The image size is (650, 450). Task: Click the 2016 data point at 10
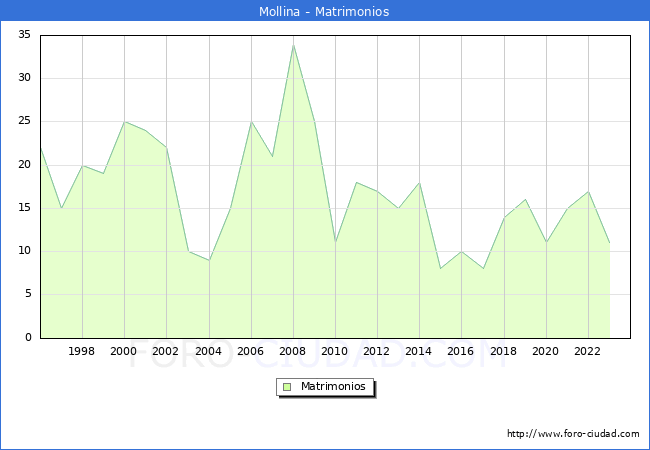pos(462,252)
